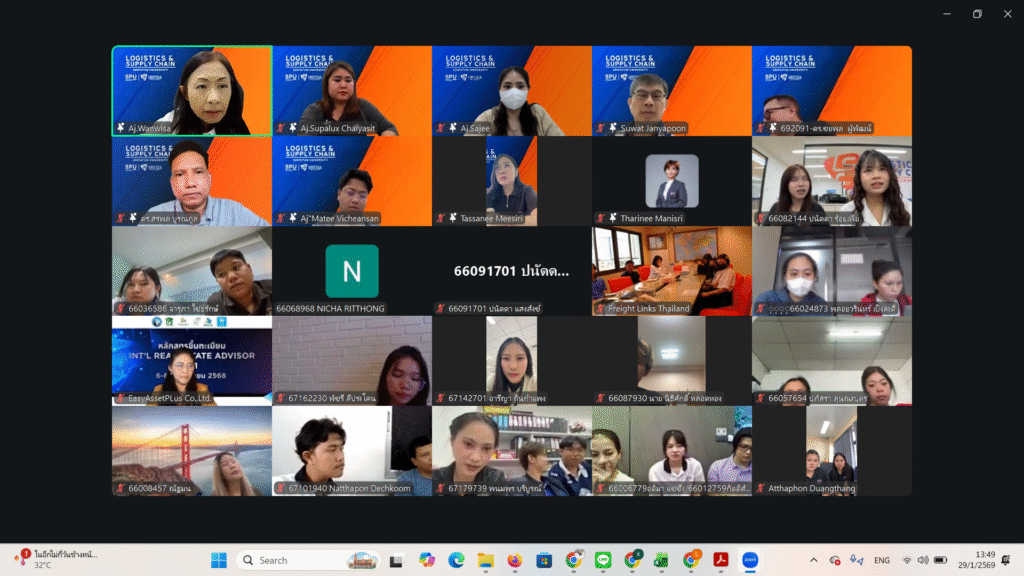Screen dimensions: 1024x576
Task: Open Microsoft Store from the taskbar
Action: [x=544, y=560]
